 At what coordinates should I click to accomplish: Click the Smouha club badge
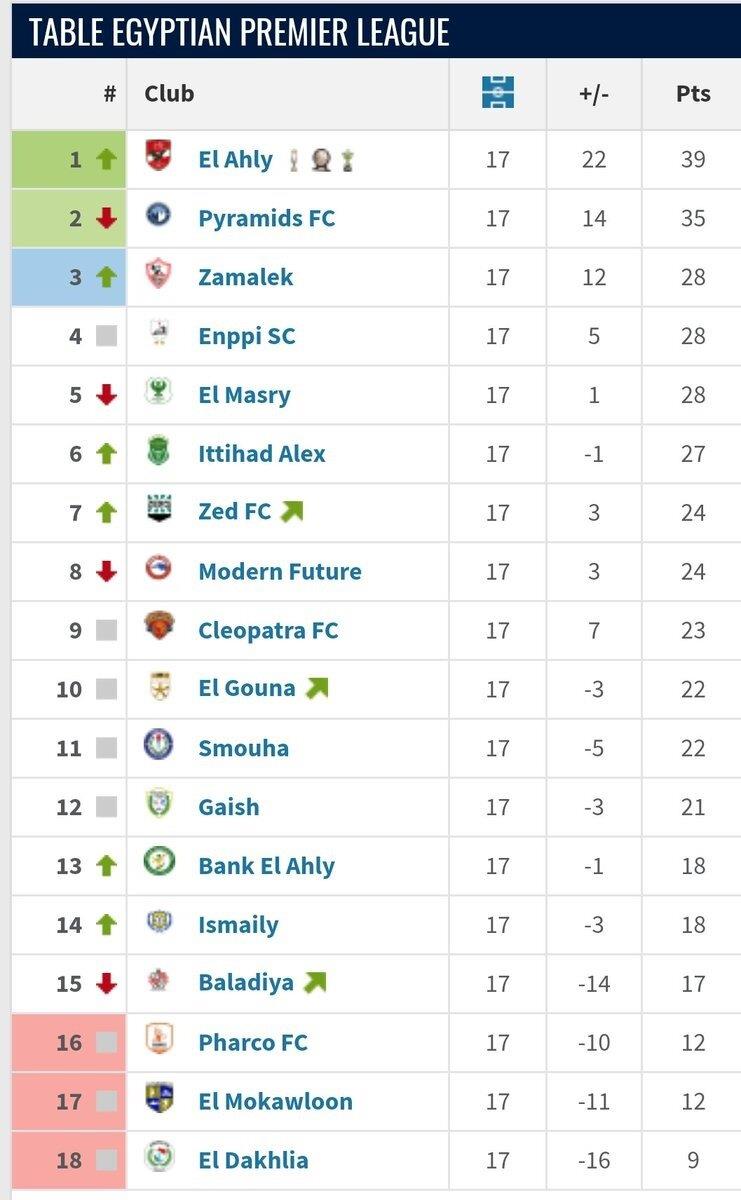[x=159, y=746]
